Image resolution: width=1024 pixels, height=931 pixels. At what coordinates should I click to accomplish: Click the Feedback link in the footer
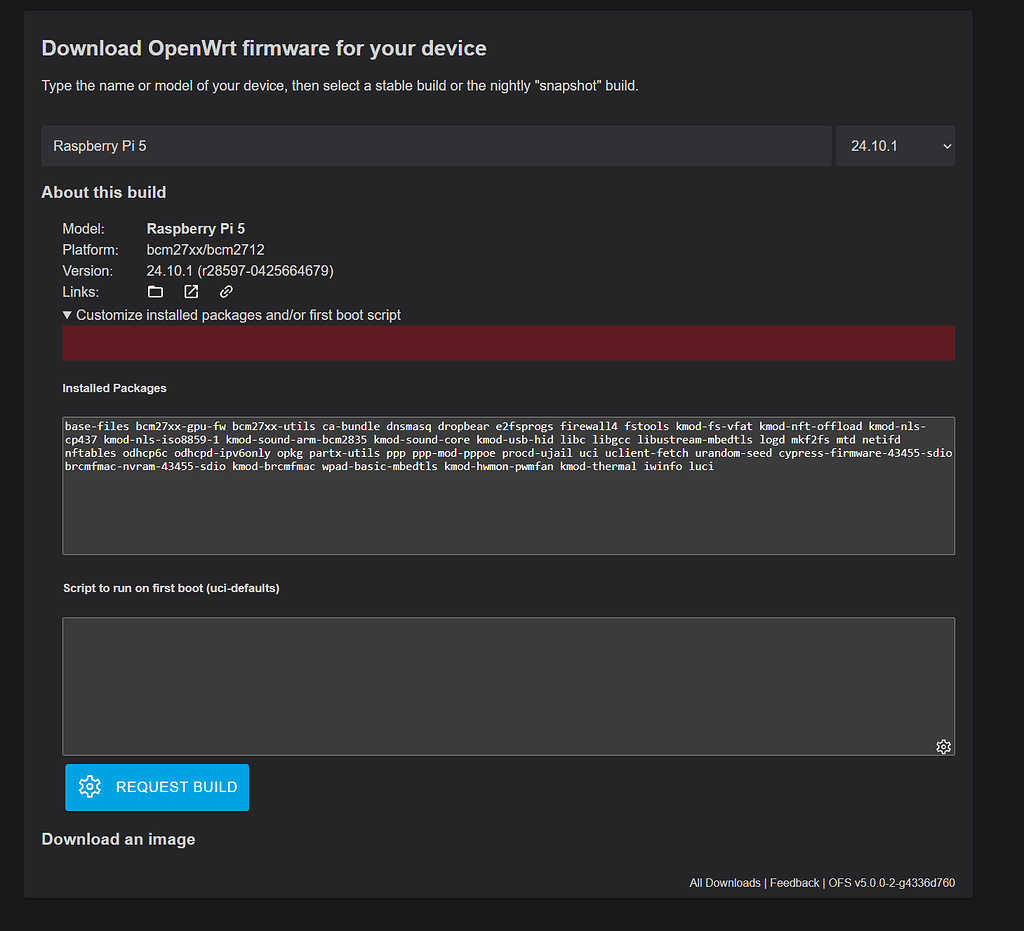click(794, 882)
